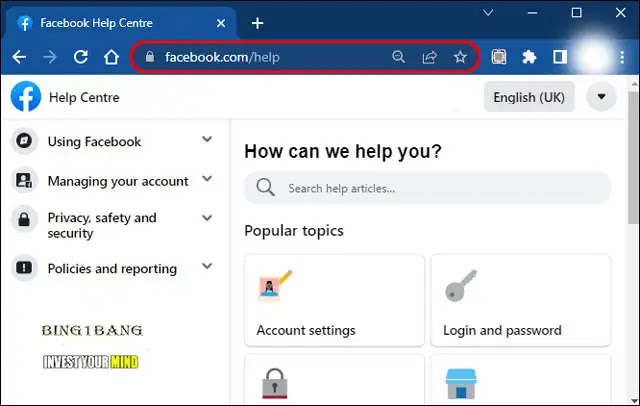Click the scrollbar up arrow

634,84
